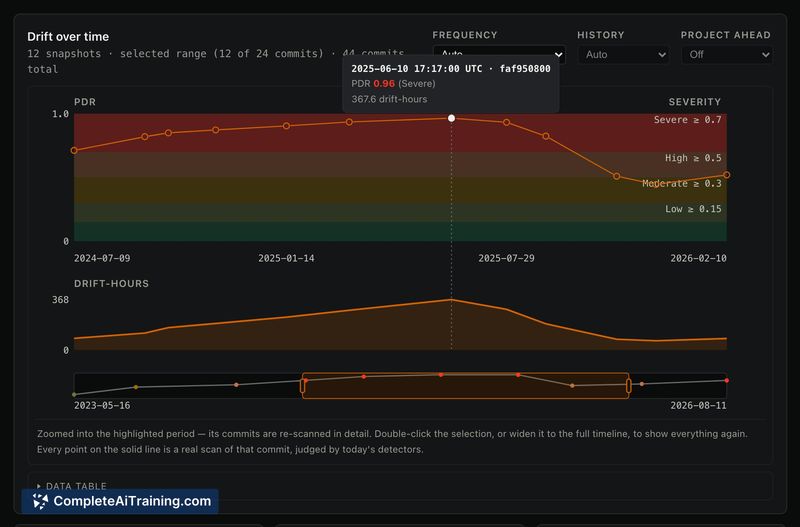Image resolution: width=800 pixels, height=527 pixels.
Task: Open the Project Ahead dropdown set to Off
Action: (x=727, y=55)
